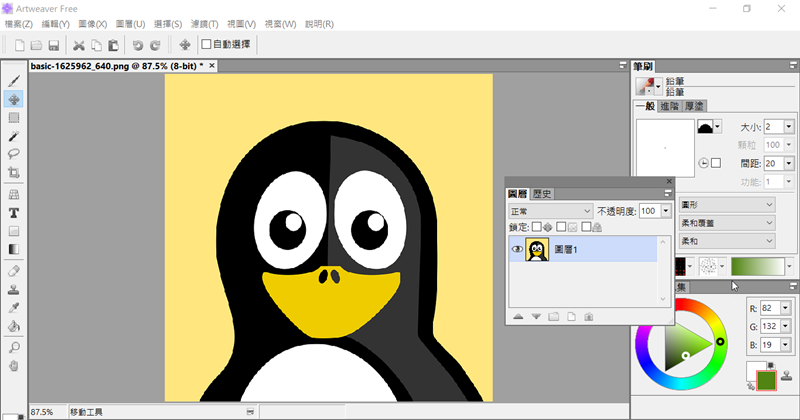The height and width of the screenshot is (420, 800).
Task: Open the 濾鏡(T) menu
Action: (x=204, y=23)
